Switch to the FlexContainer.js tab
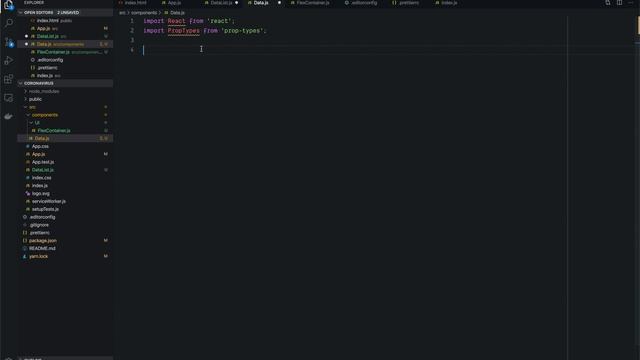Image resolution: width=640 pixels, height=360 pixels. 313,3
